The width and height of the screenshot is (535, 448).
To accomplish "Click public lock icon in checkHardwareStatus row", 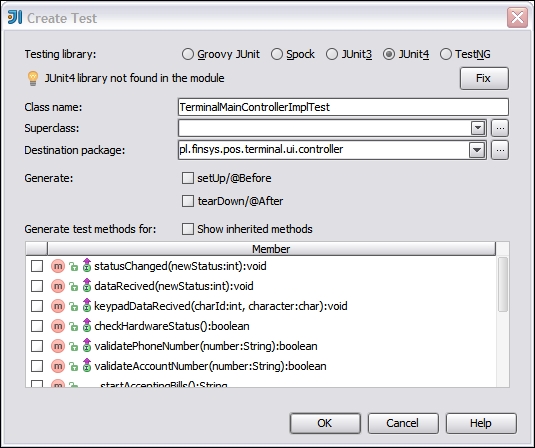I will 73,327.
